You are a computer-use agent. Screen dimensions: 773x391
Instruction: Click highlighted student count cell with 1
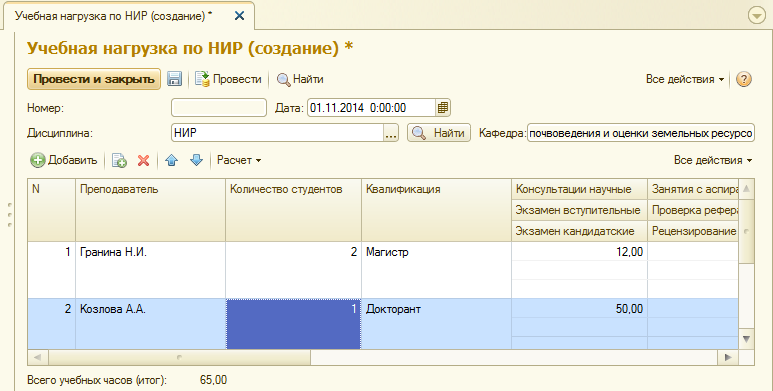click(293, 324)
